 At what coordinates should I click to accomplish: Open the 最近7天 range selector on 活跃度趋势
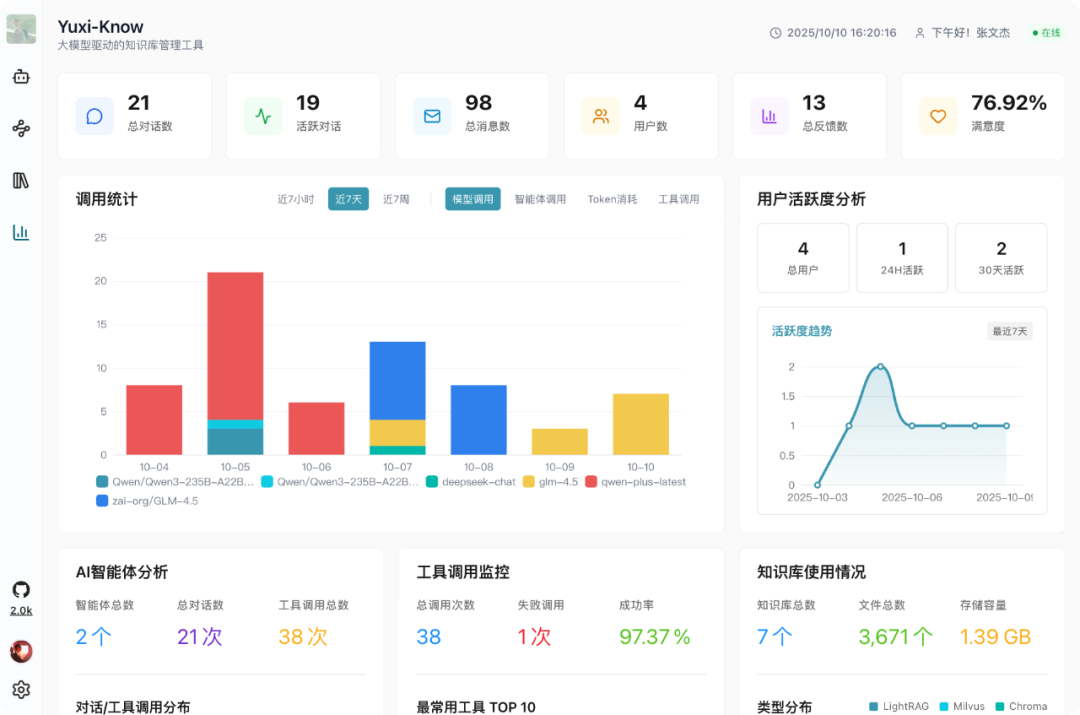pyautogui.click(x=1010, y=331)
